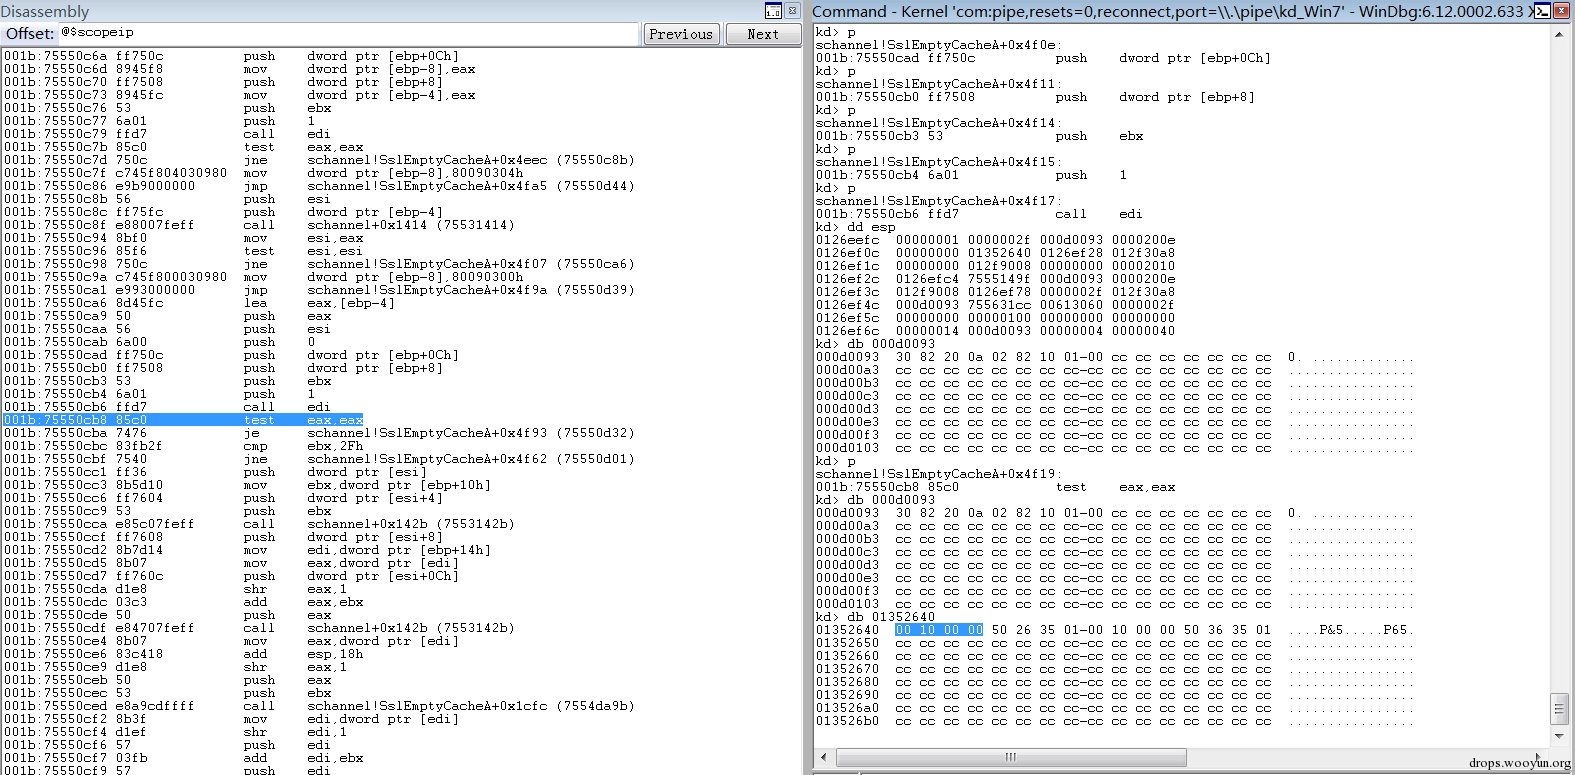Click the disassembly line at address 75550c6a
Viewport: 1575px width, 775px height.
(x=231, y=57)
